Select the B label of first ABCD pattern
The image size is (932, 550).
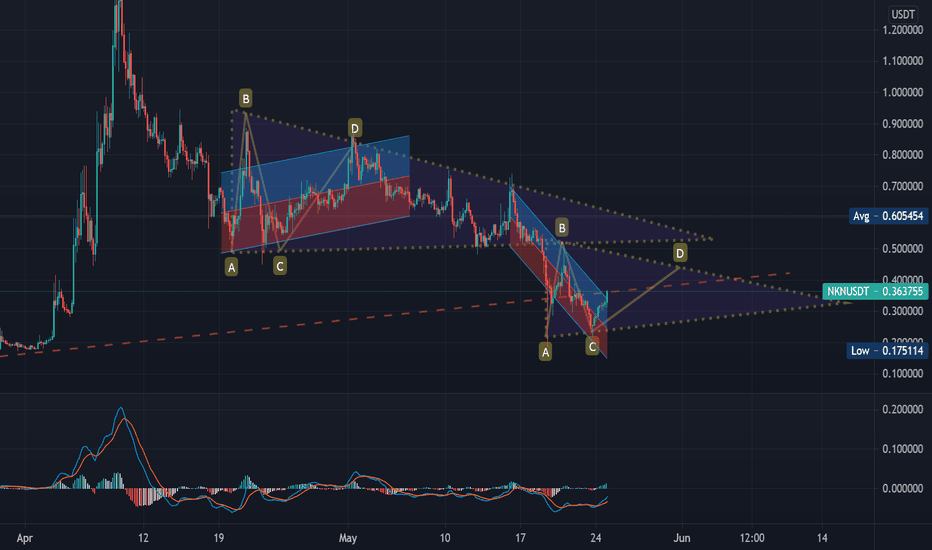click(245, 98)
